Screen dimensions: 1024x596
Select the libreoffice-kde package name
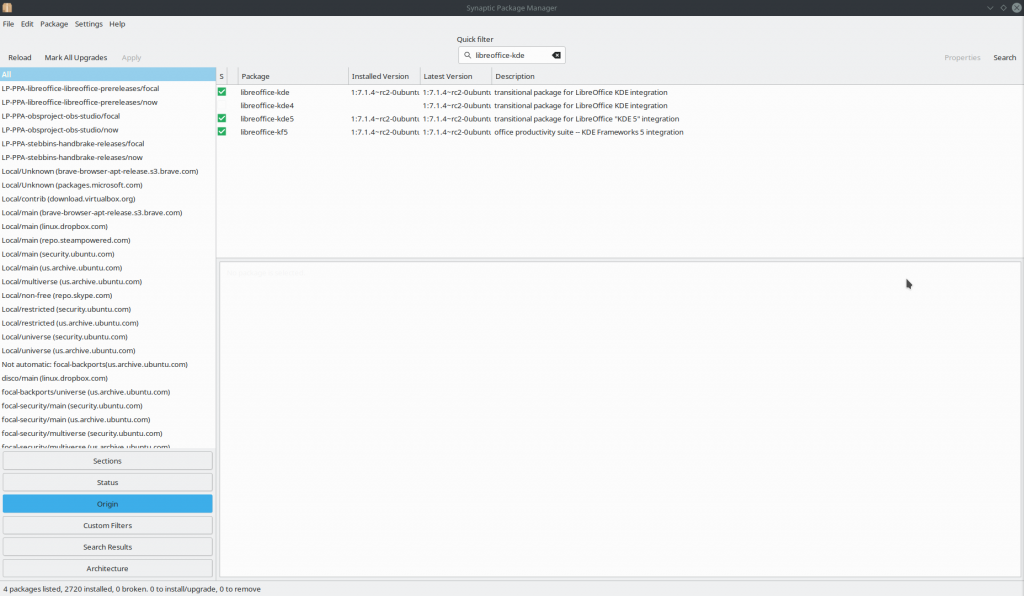[x=264, y=93]
